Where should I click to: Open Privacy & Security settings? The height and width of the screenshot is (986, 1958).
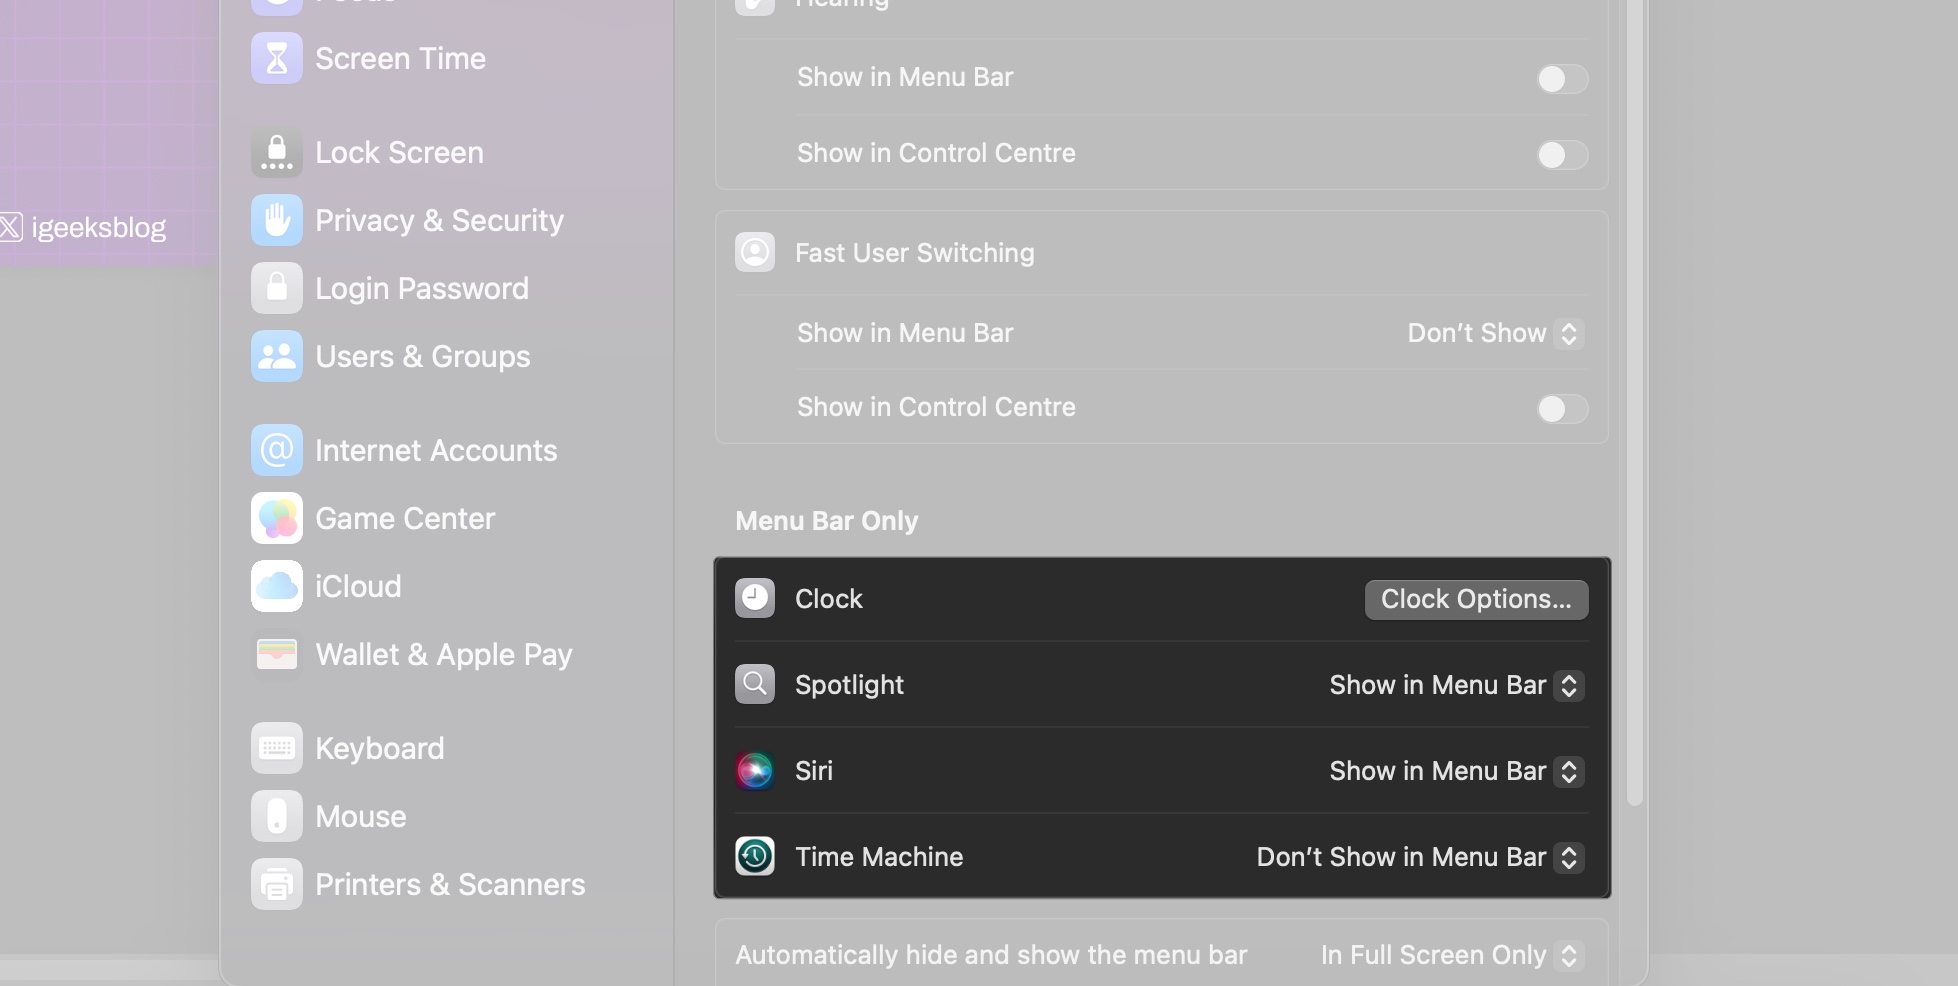pos(438,220)
